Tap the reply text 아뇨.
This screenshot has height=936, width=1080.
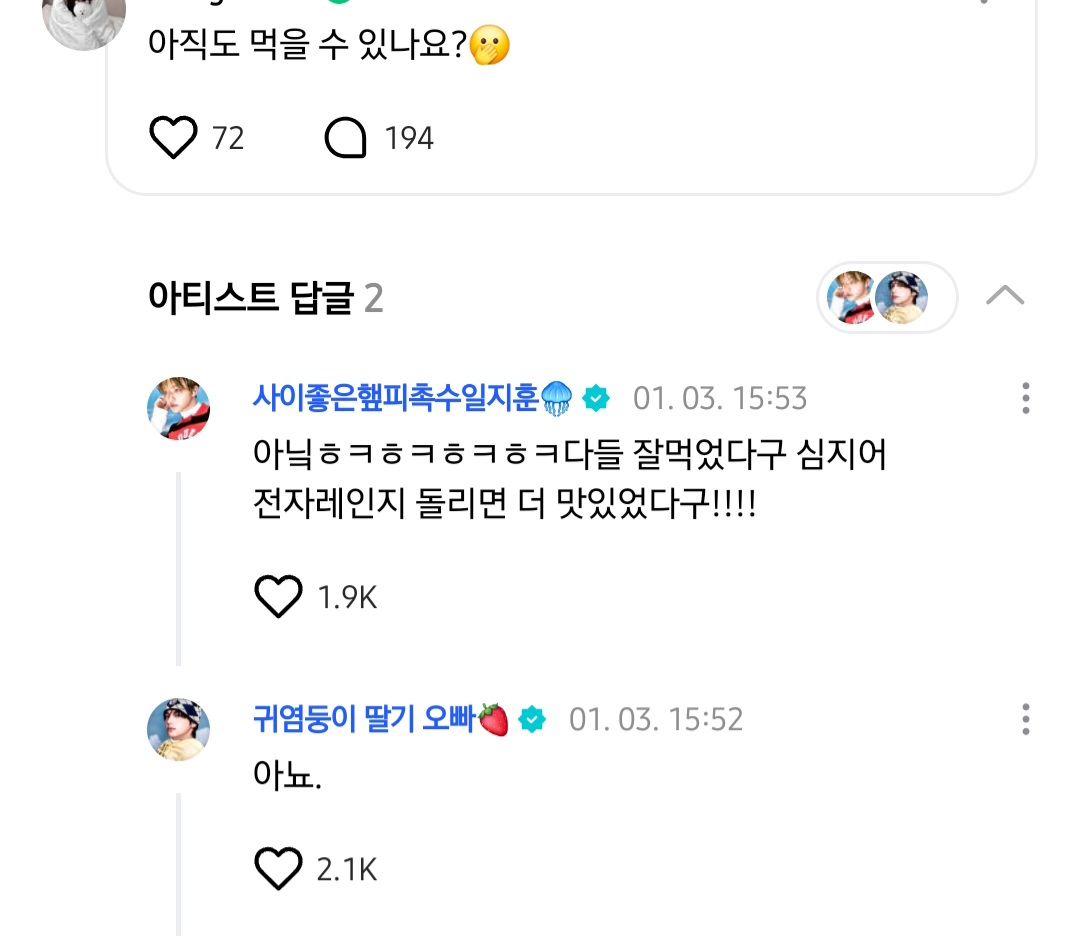pos(285,774)
